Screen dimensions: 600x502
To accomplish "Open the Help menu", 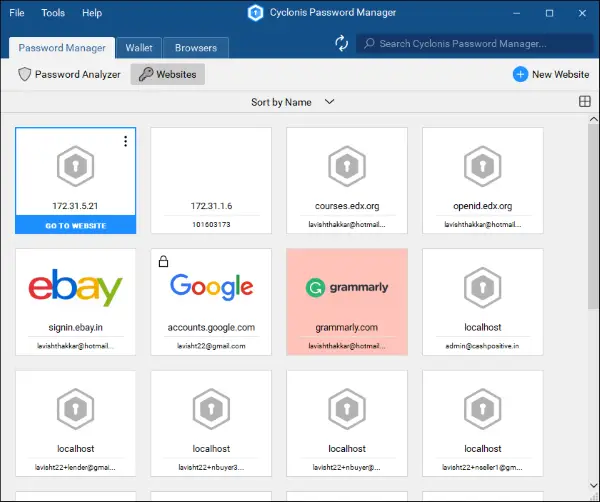I will point(92,13).
